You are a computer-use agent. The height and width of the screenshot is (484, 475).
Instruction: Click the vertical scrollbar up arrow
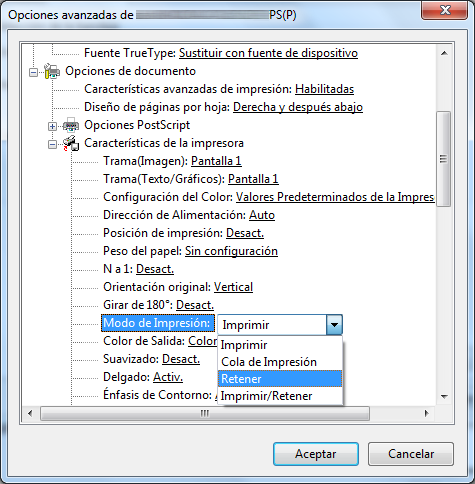coord(444,53)
